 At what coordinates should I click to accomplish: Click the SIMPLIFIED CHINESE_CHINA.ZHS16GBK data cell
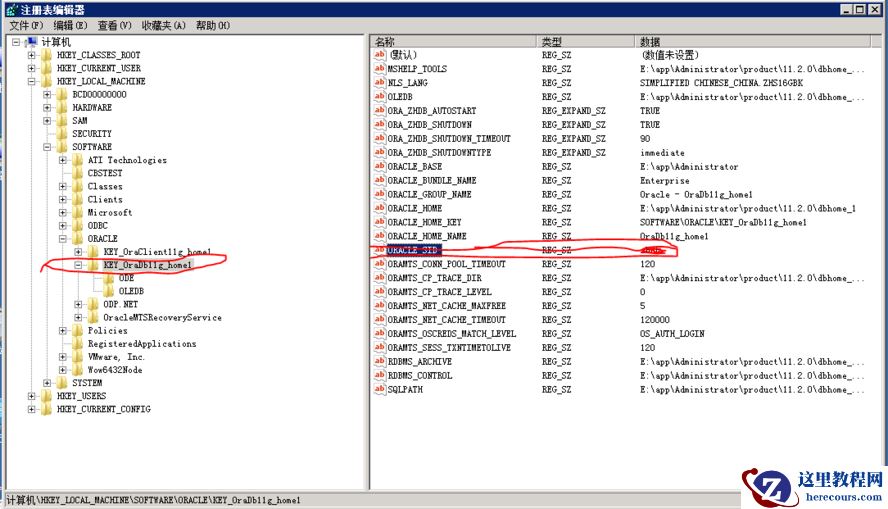pos(721,83)
